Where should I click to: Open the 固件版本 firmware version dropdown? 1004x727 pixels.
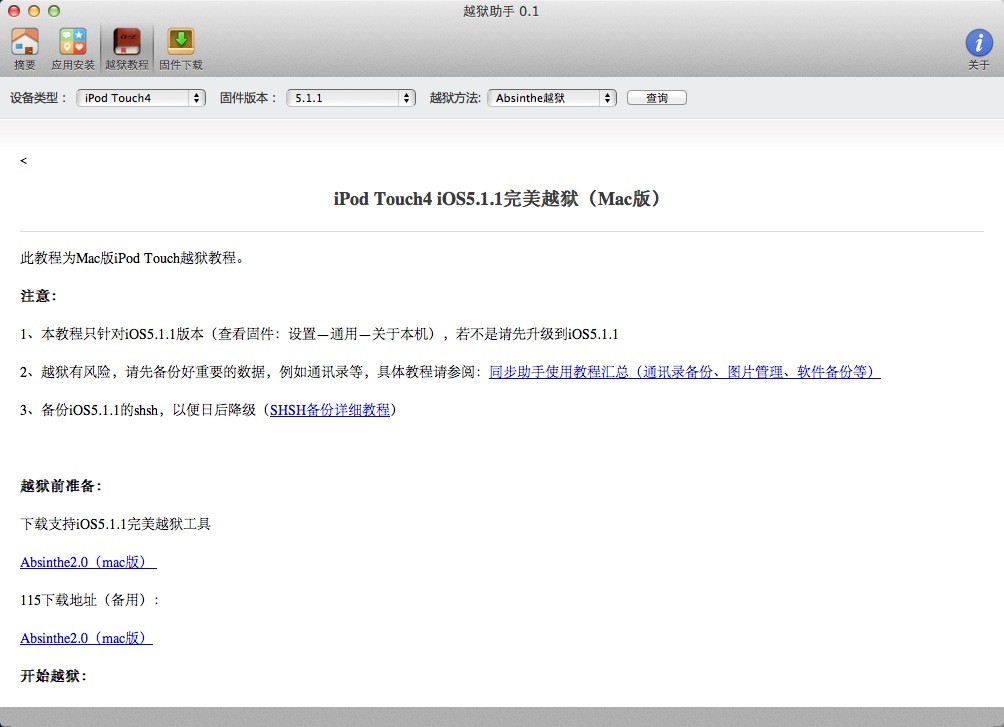pos(351,98)
